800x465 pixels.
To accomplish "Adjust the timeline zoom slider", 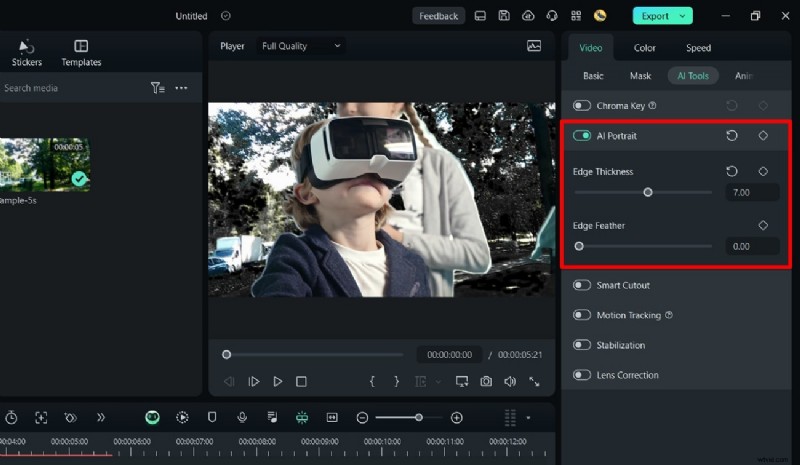I will 418,418.
